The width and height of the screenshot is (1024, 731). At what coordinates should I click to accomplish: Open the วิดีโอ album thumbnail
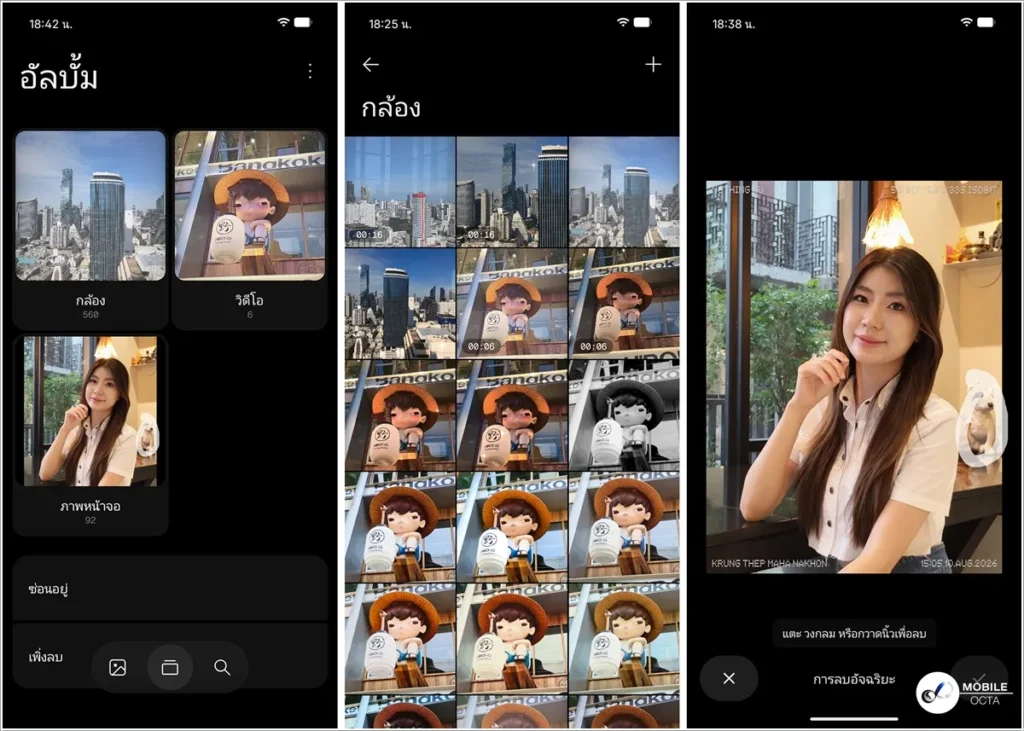click(249, 206)
